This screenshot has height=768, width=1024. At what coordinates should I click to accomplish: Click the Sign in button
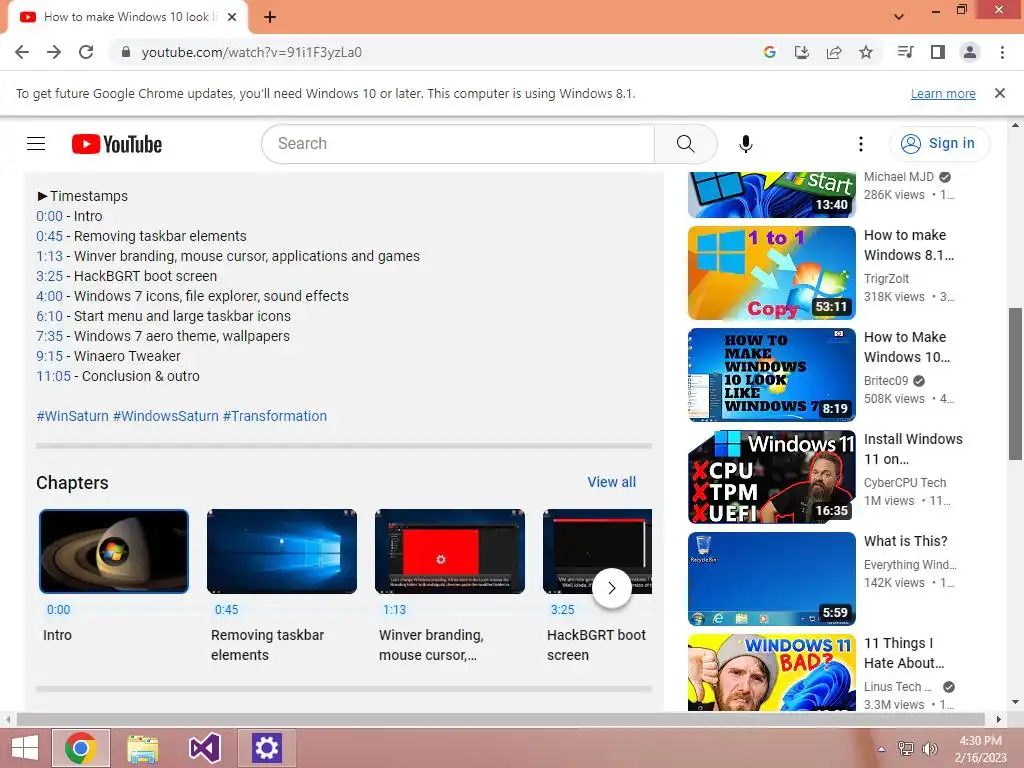(x=939, y=144)
